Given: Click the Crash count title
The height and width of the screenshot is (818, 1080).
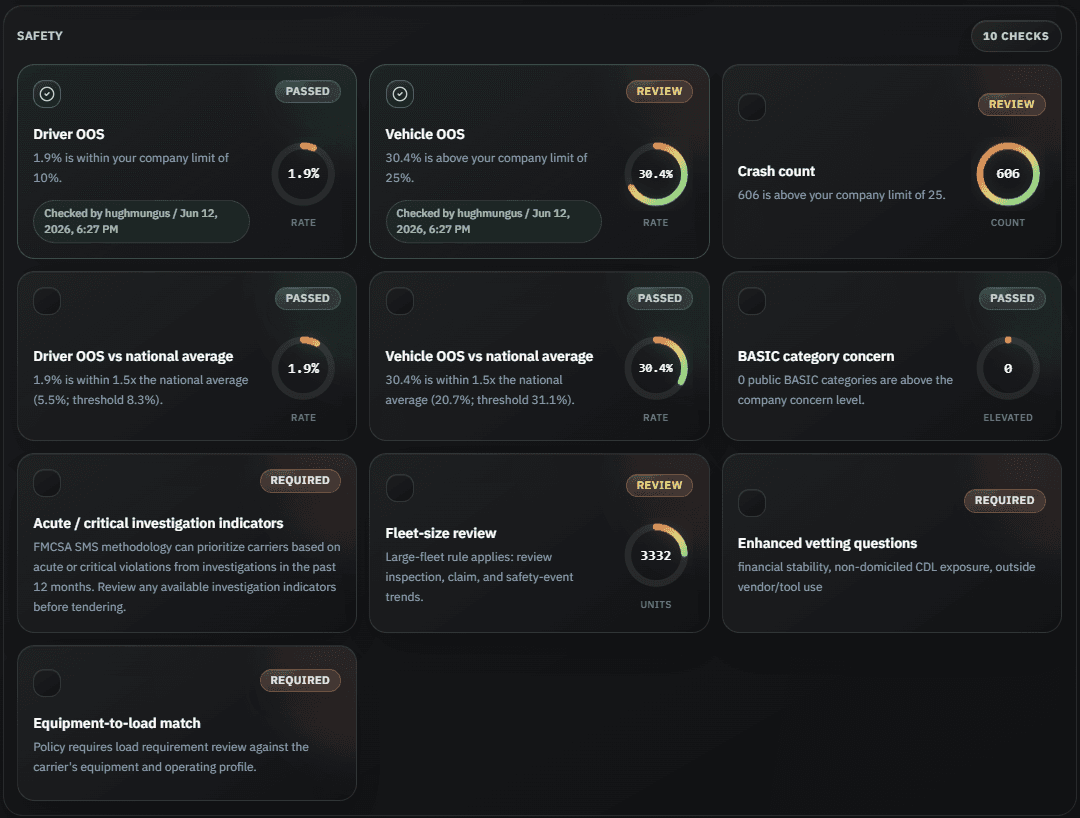Looking at the screenshot, I should point(776,171).
